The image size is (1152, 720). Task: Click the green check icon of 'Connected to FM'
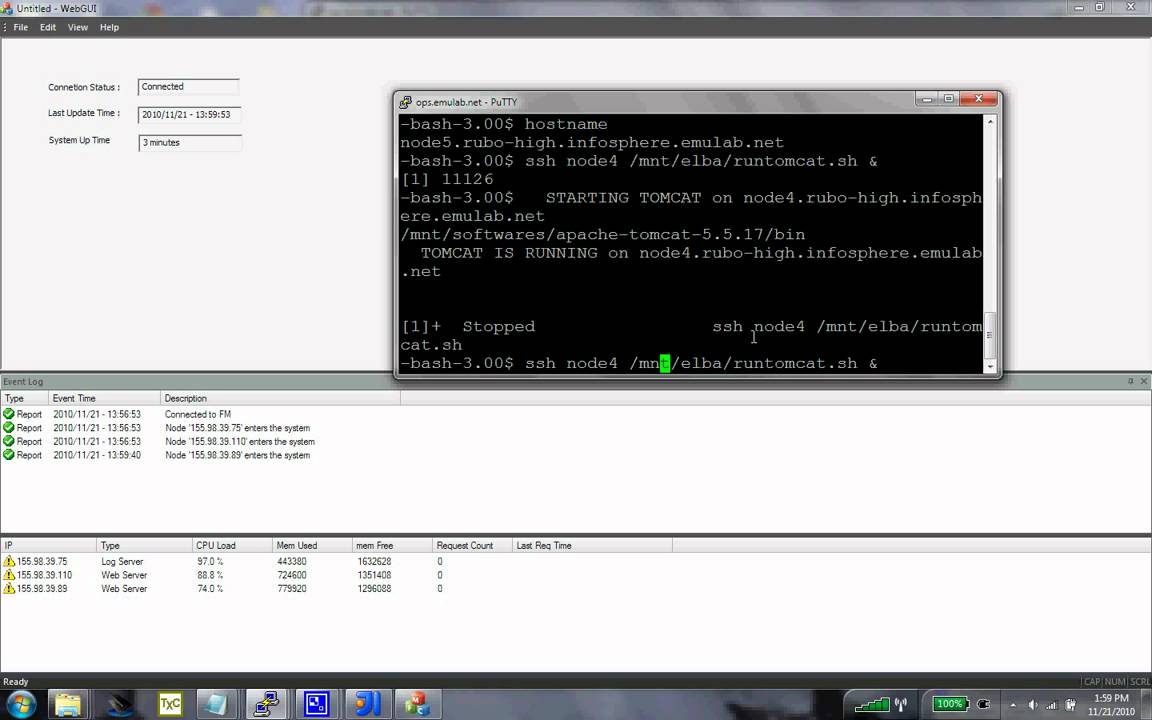pos(9,414)
